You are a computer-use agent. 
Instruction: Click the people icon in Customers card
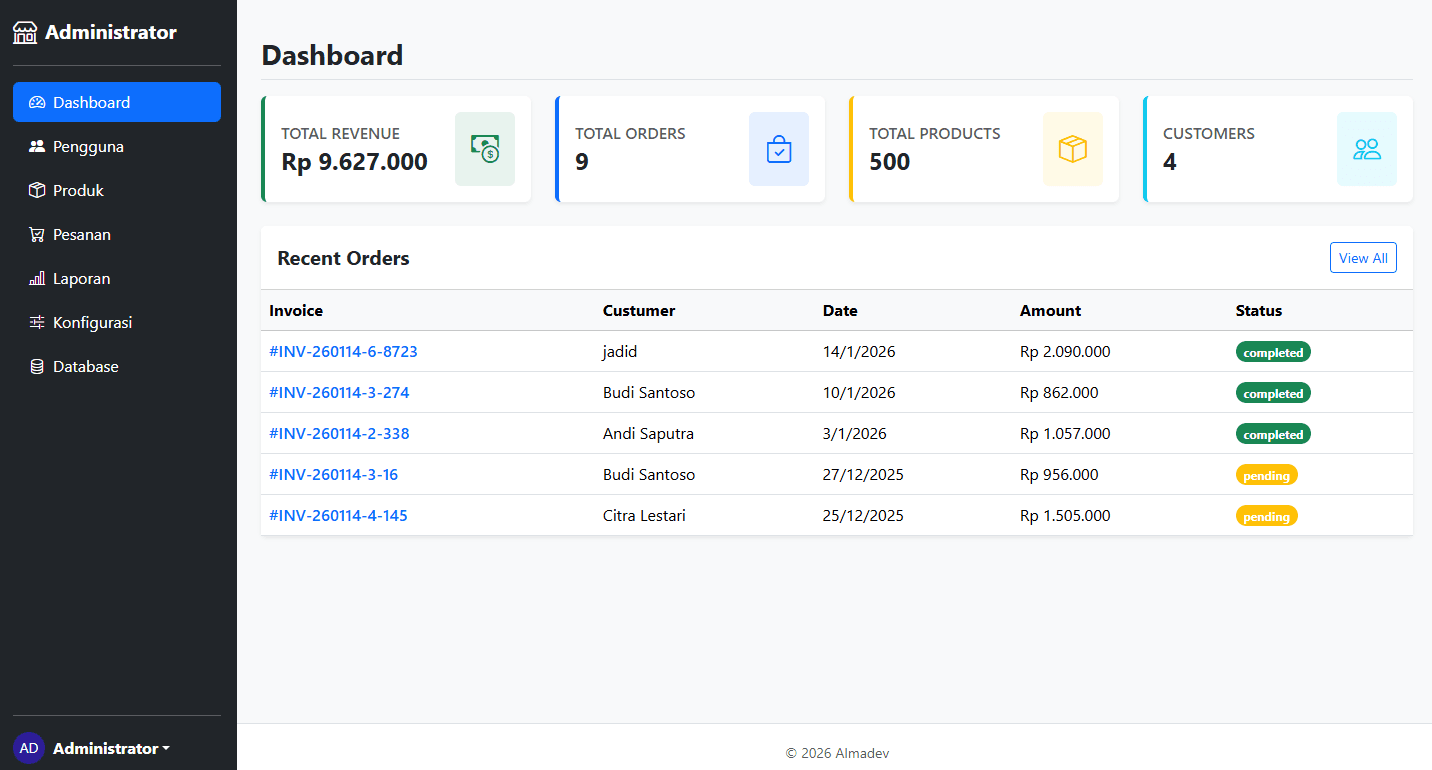tap(1367, 149)
